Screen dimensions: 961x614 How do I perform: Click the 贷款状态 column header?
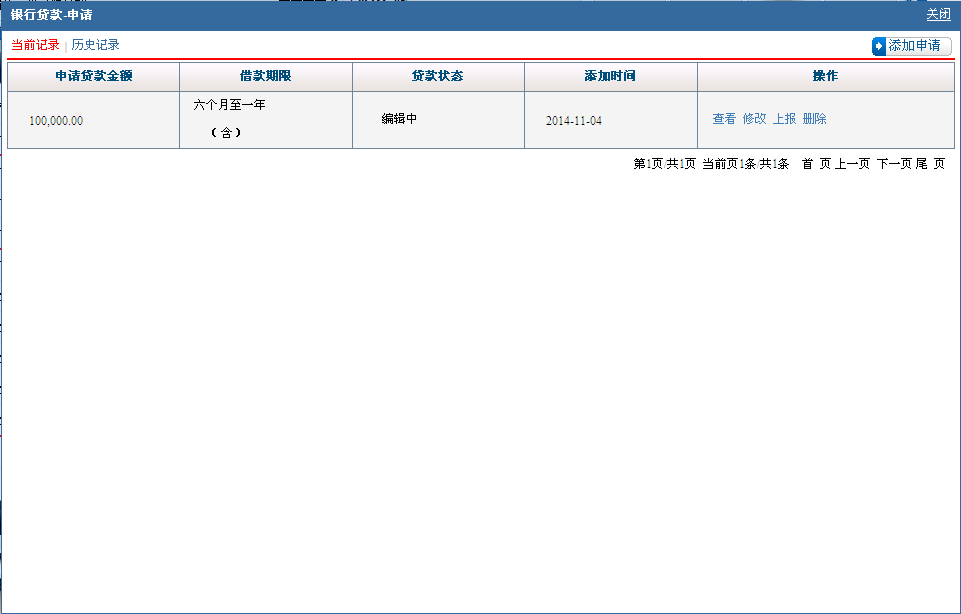438,77
